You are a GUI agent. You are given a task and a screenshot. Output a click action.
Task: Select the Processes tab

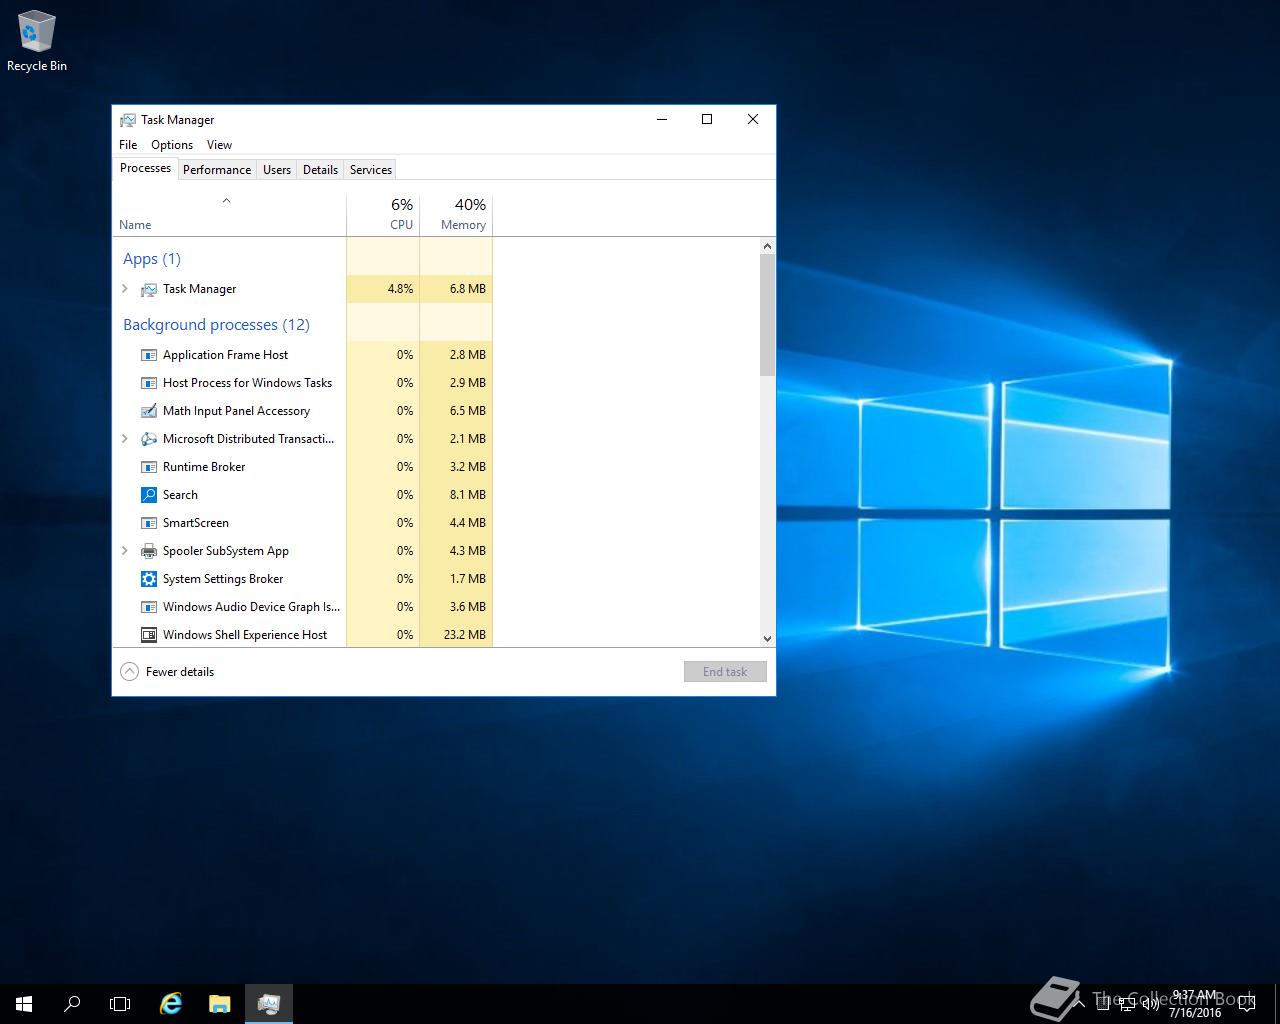[145, 168]
